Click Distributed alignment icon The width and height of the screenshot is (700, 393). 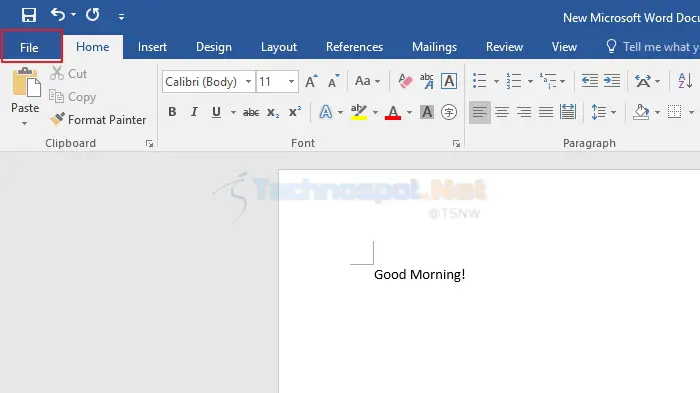click(x=568, y=112)
